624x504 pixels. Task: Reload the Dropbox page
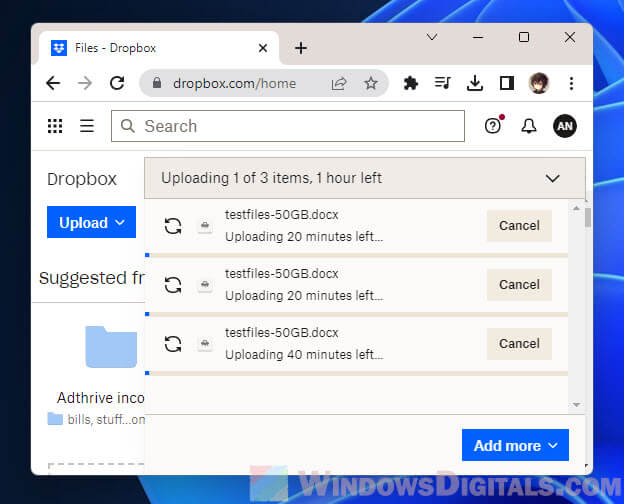tap(117, 83)
